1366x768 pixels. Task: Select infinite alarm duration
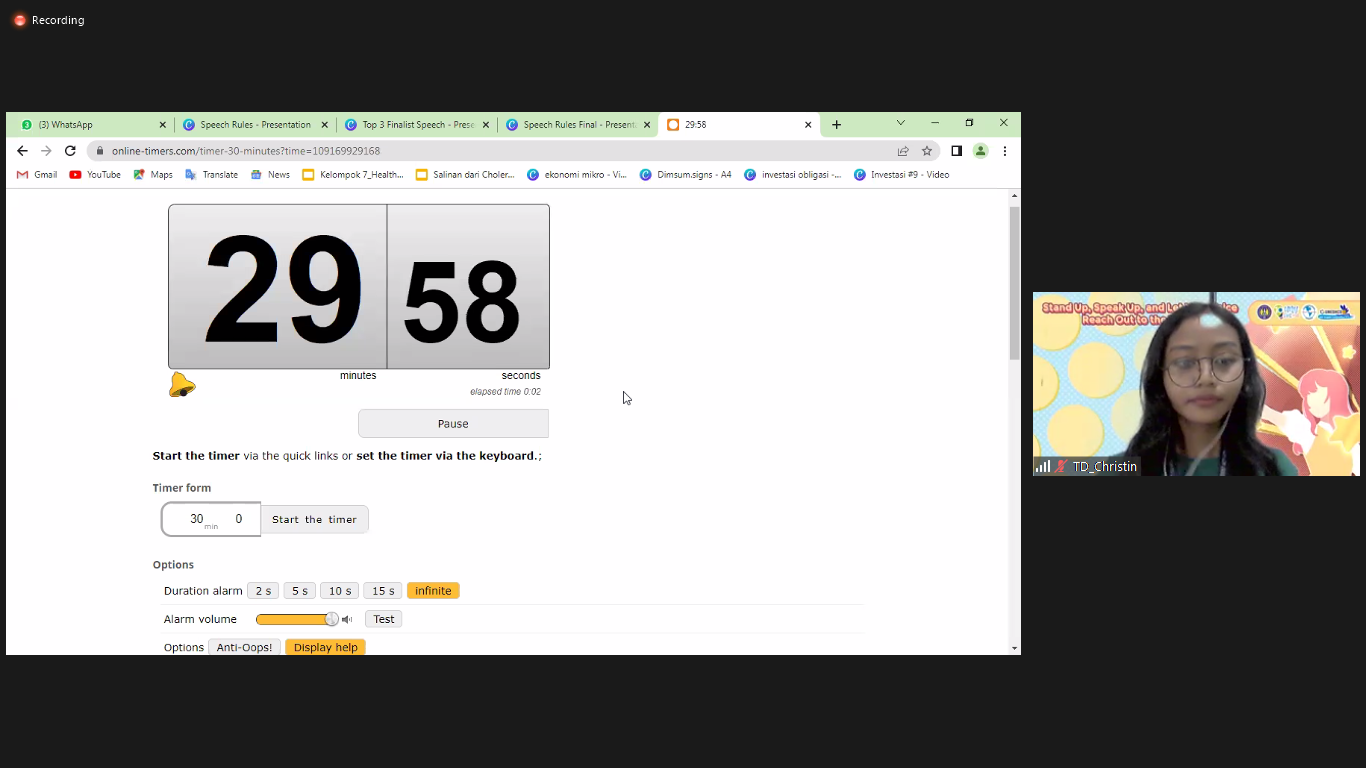click(x=433, y=591)
